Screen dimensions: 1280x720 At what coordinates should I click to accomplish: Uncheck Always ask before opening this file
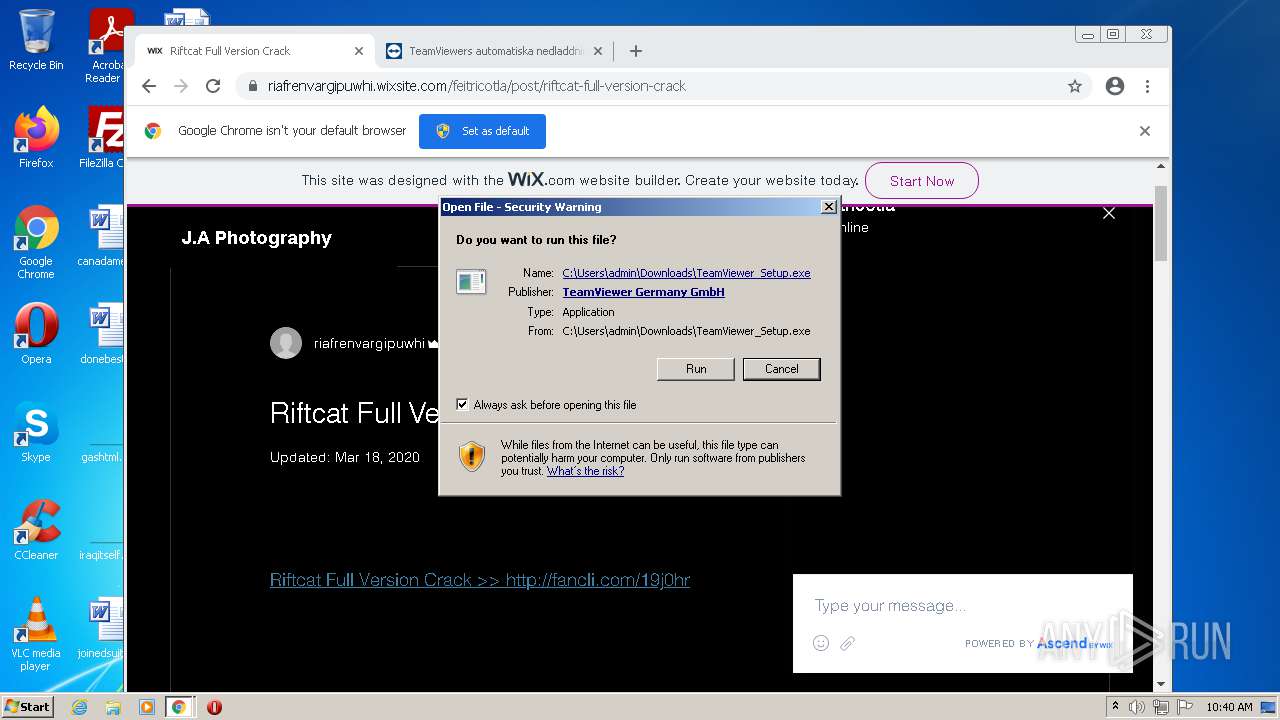pos(462,405)
